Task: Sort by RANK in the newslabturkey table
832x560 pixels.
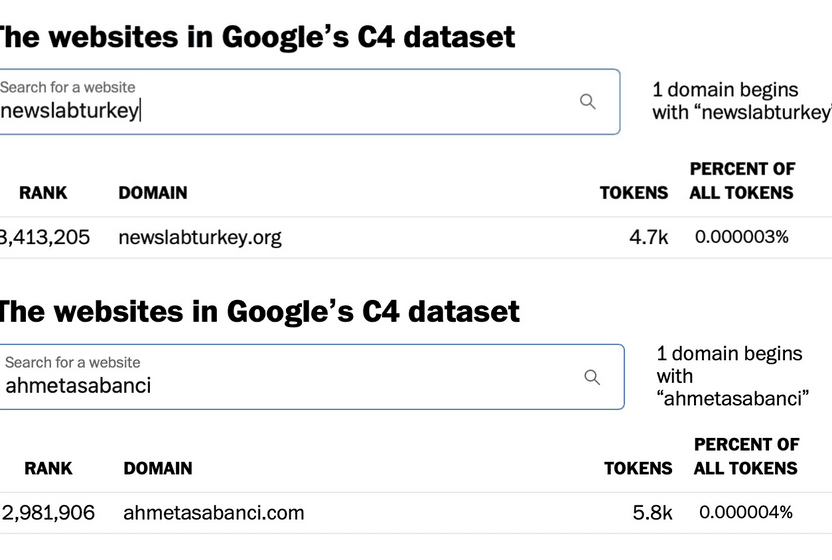Action: point(43,193)
